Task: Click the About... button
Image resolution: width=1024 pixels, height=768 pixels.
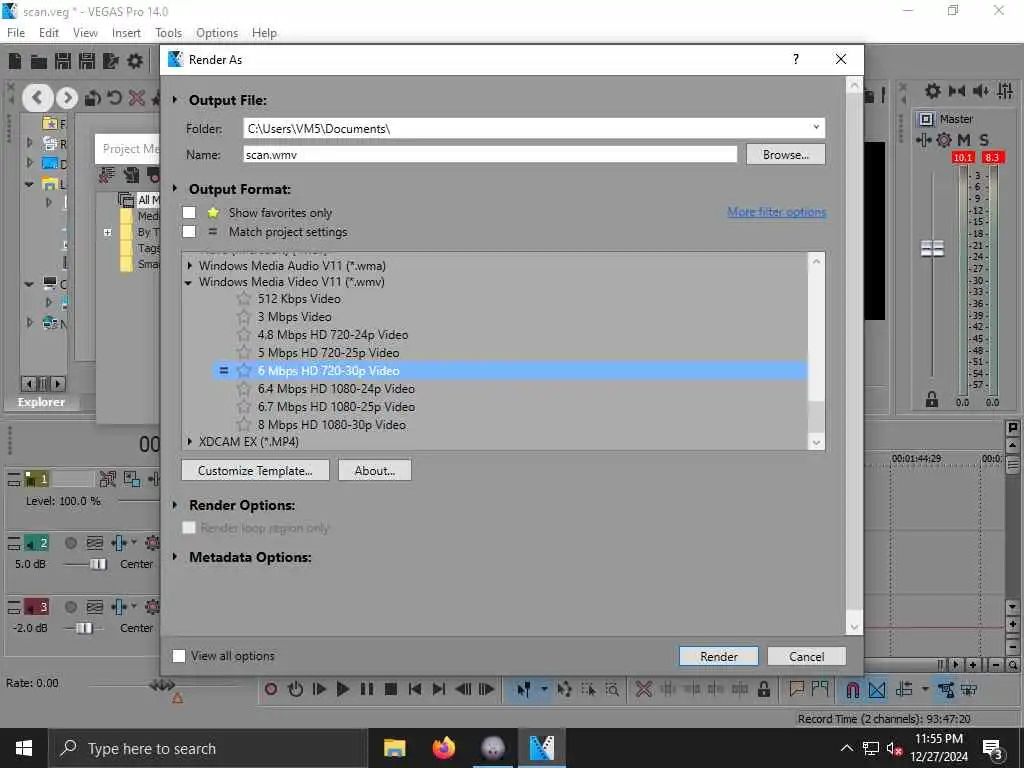Action: (375, 470)
